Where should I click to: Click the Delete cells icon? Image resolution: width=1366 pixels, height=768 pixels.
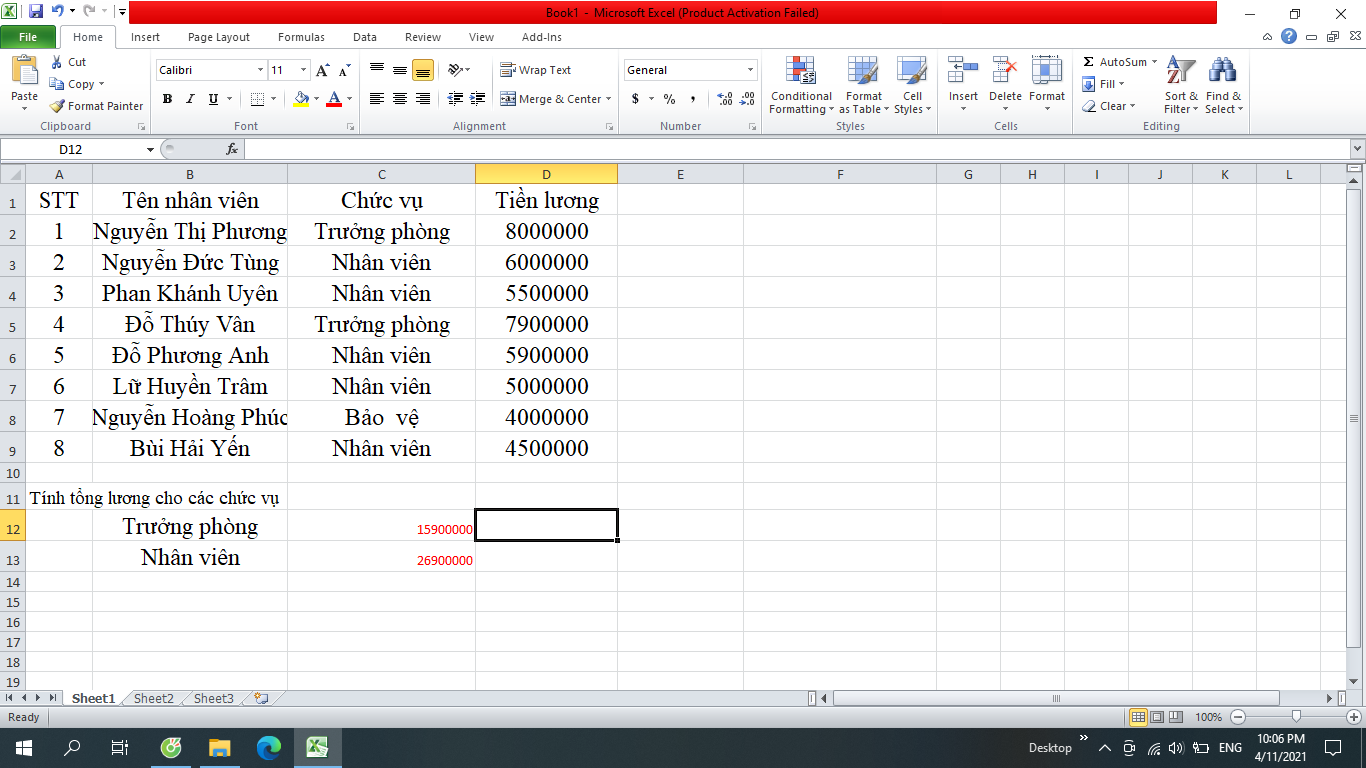click(x=1005, y=70)
